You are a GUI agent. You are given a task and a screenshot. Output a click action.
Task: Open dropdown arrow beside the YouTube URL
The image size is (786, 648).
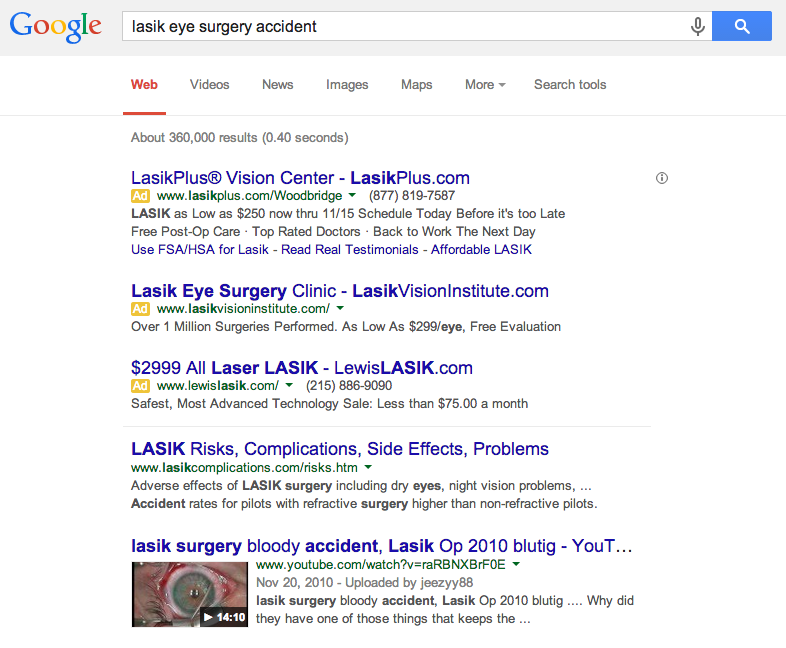pyautogui.click(x=516, y=564)
